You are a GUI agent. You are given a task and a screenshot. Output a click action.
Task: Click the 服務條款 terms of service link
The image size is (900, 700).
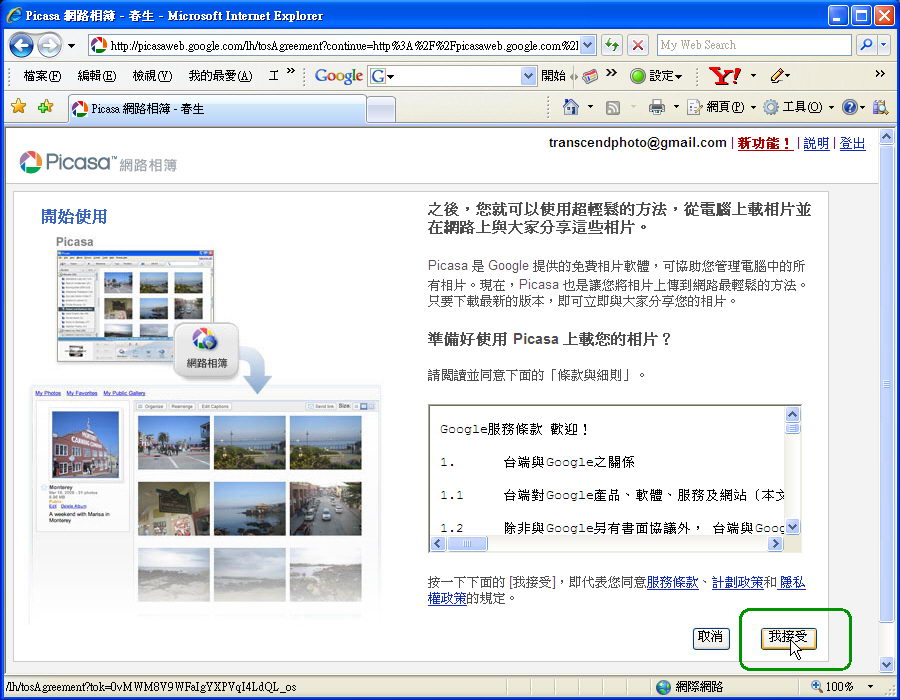click(672, 582)
